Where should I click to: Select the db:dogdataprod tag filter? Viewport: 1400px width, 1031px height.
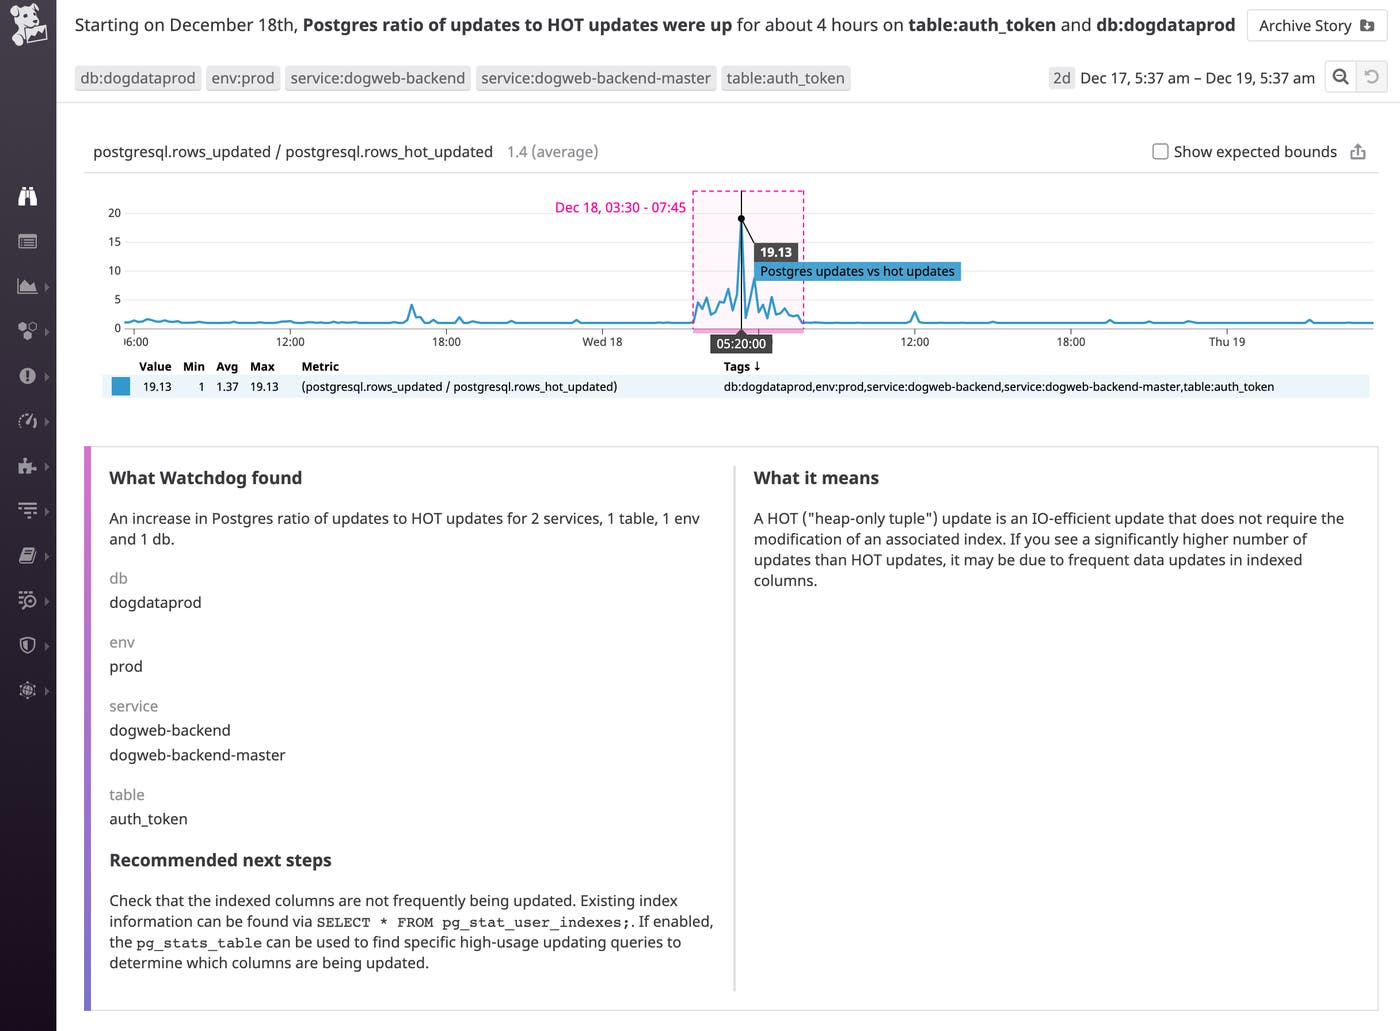coord(137,77)
